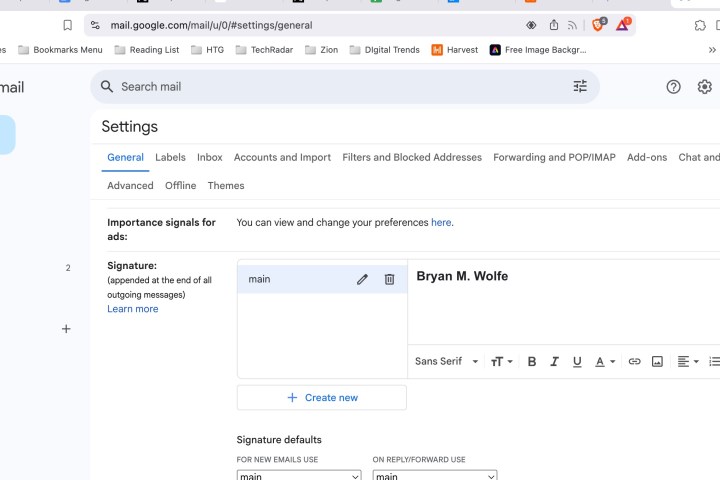The image size is (720, 480).
Task: Open Filters and Blocked Addresses tab
Action: pyautogui.click(x=411, y=157)
